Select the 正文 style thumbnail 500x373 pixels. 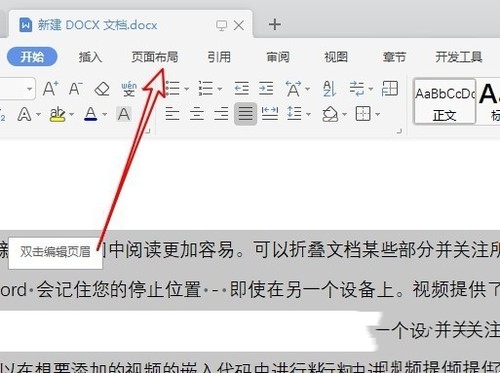pyautogui.click(x=445, y=102)
